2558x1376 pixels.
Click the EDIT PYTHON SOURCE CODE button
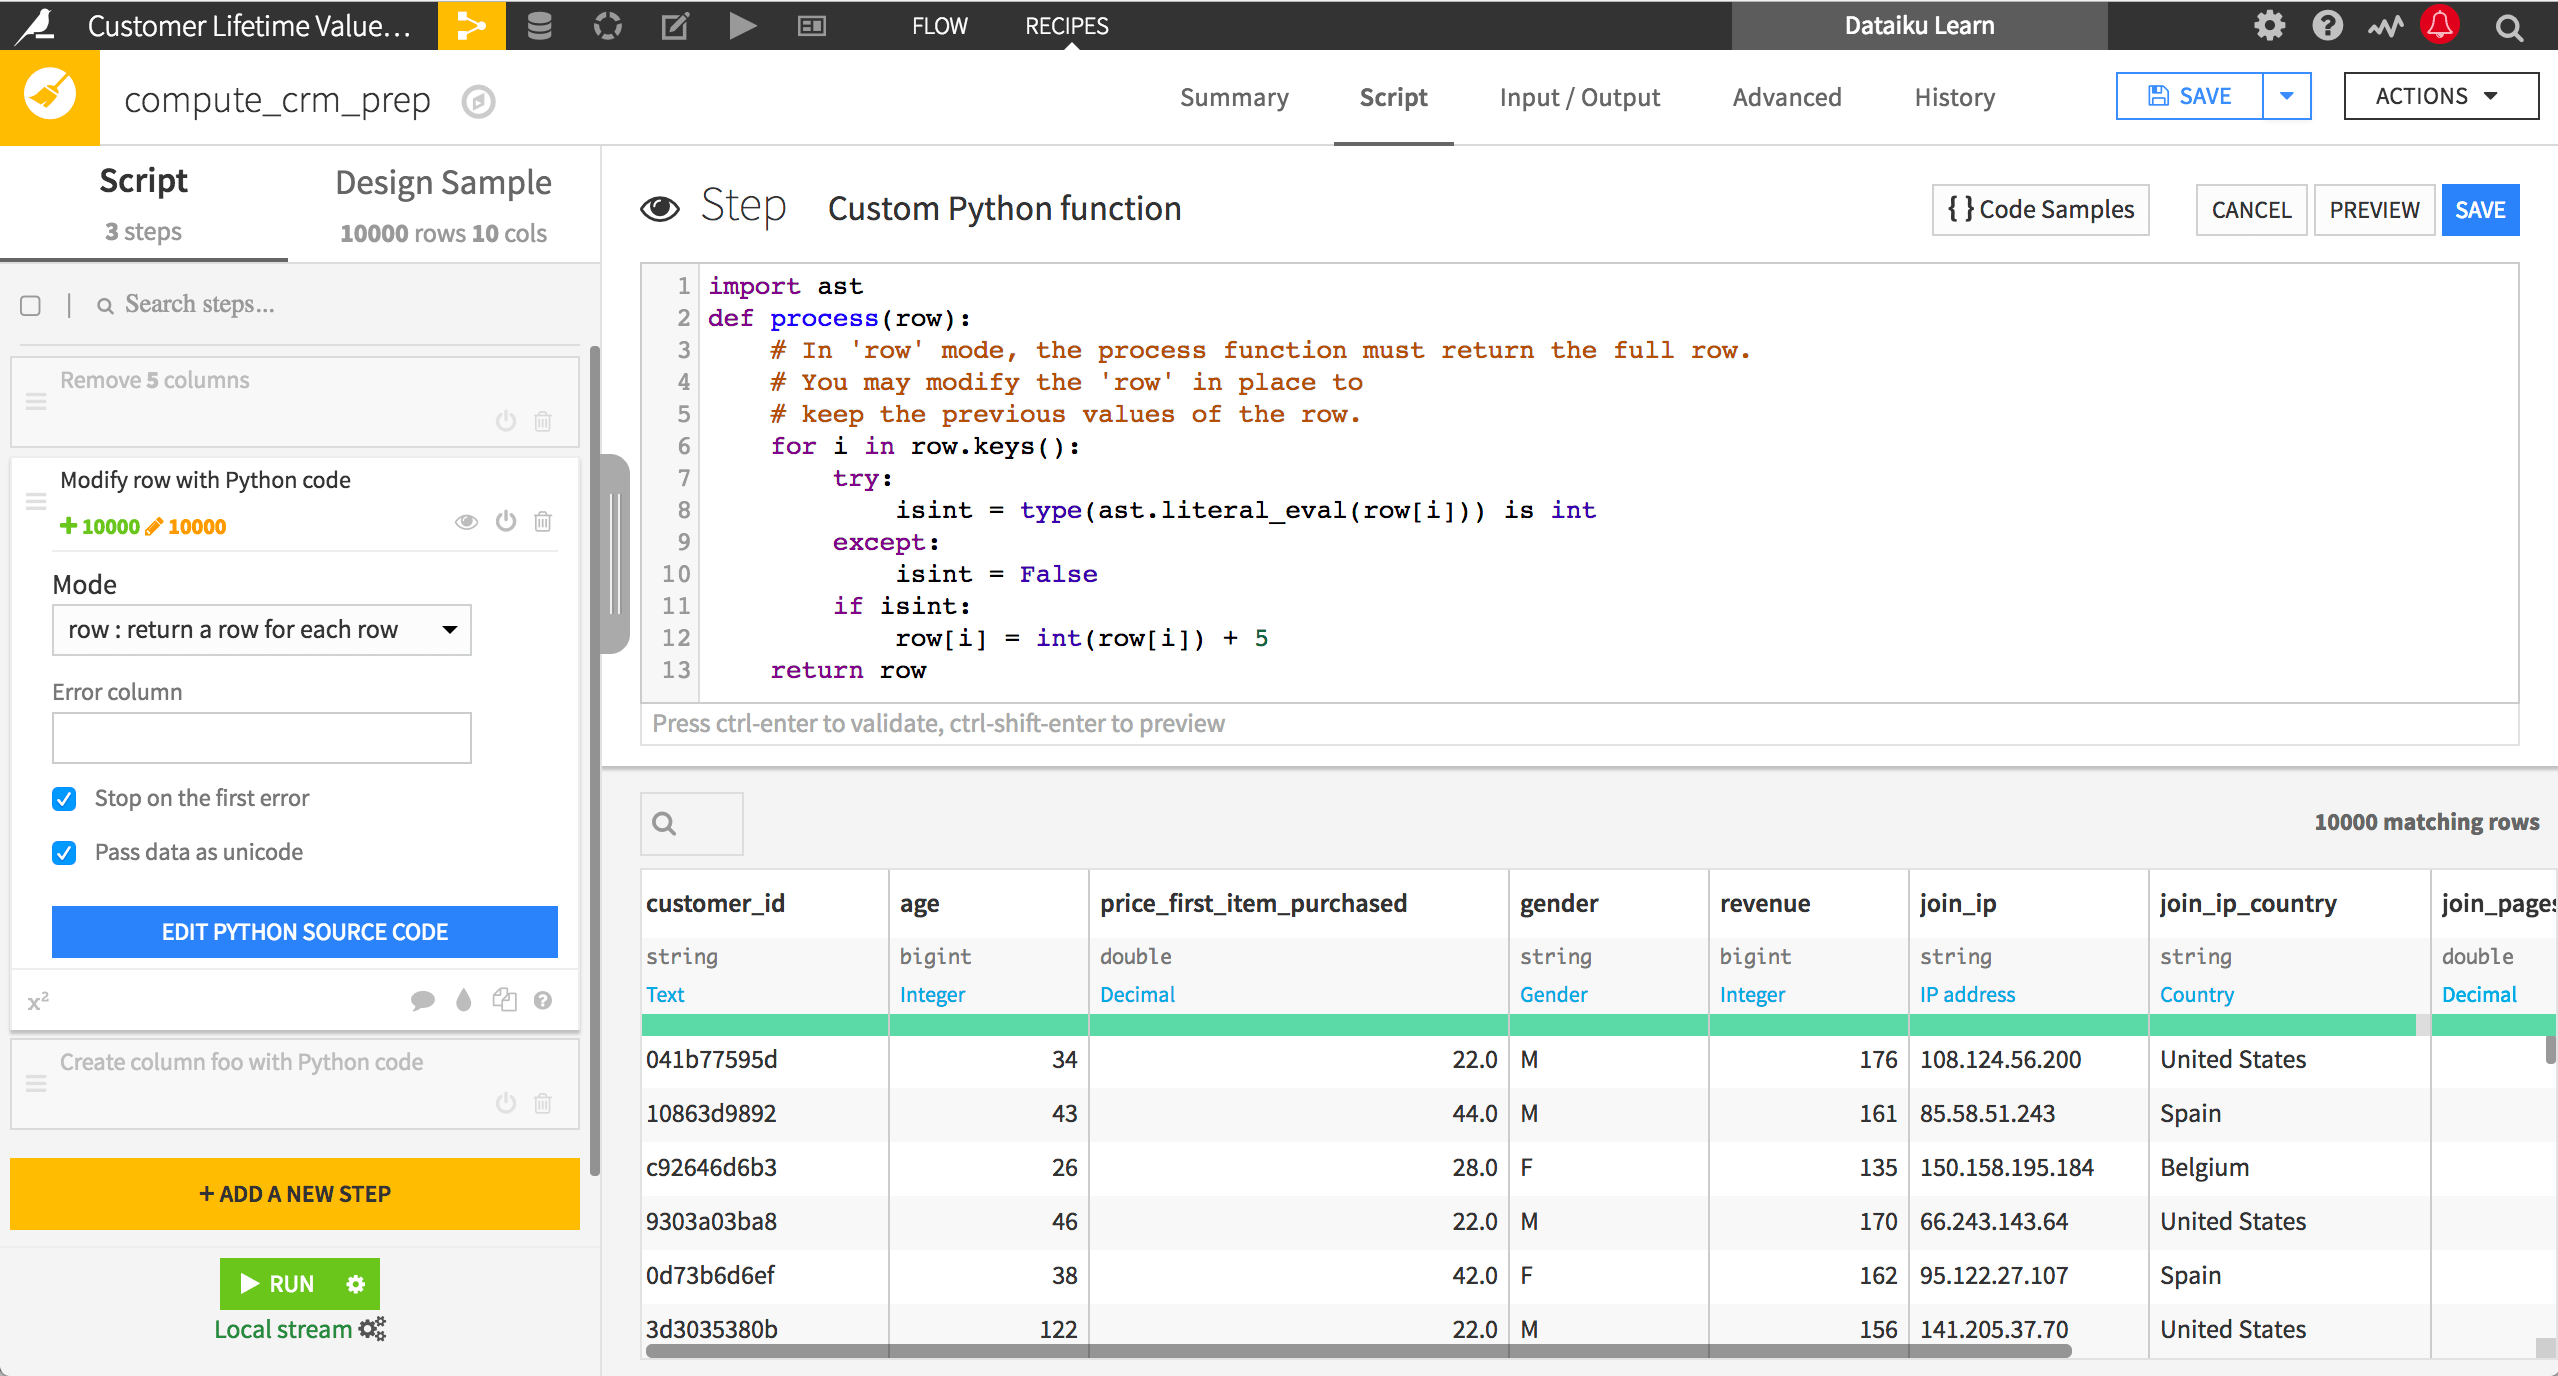(304, 931)
